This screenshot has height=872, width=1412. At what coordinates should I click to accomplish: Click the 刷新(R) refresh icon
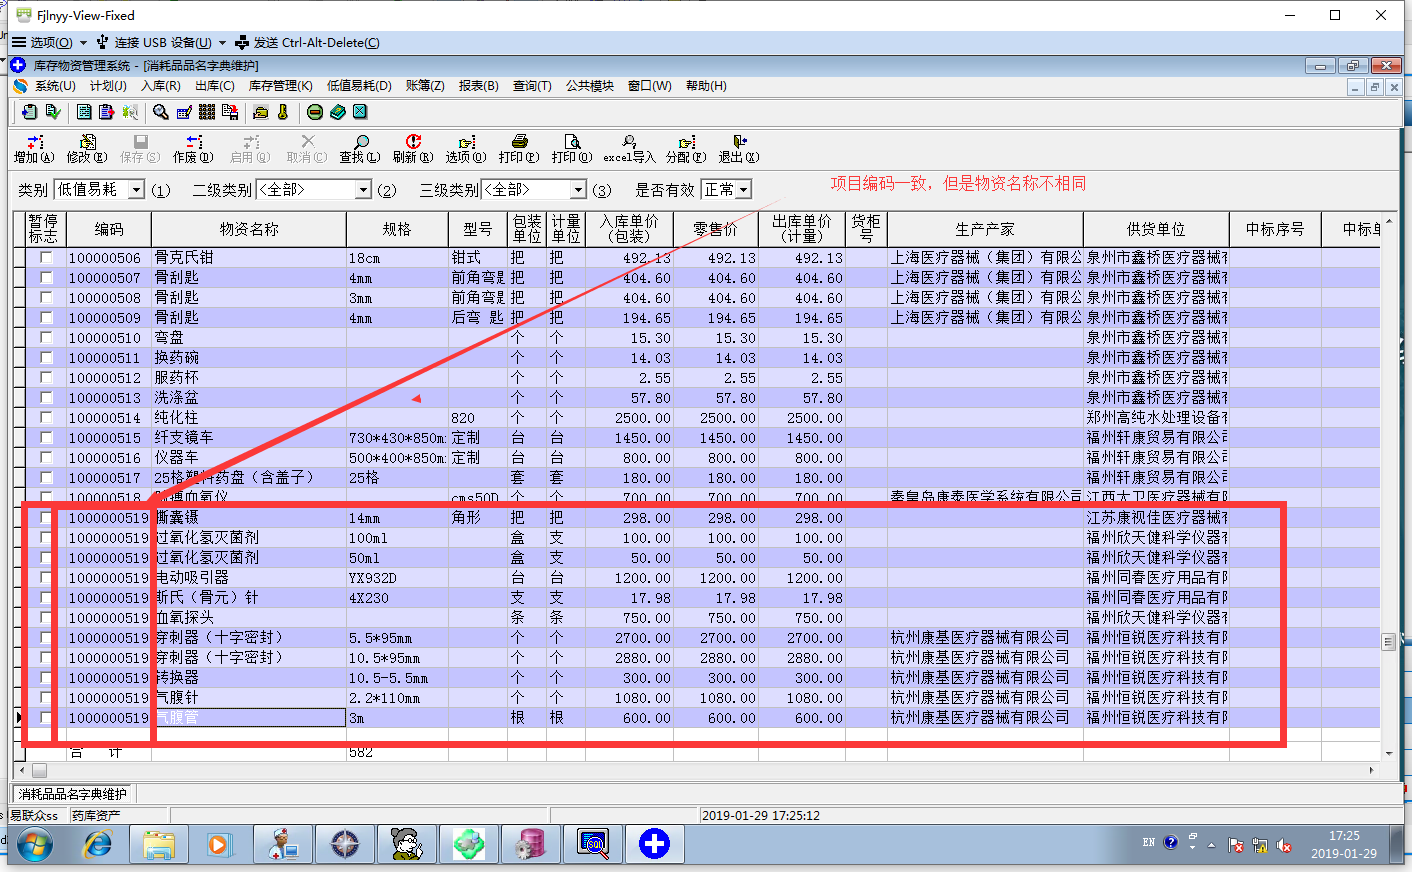click(413, 143)
